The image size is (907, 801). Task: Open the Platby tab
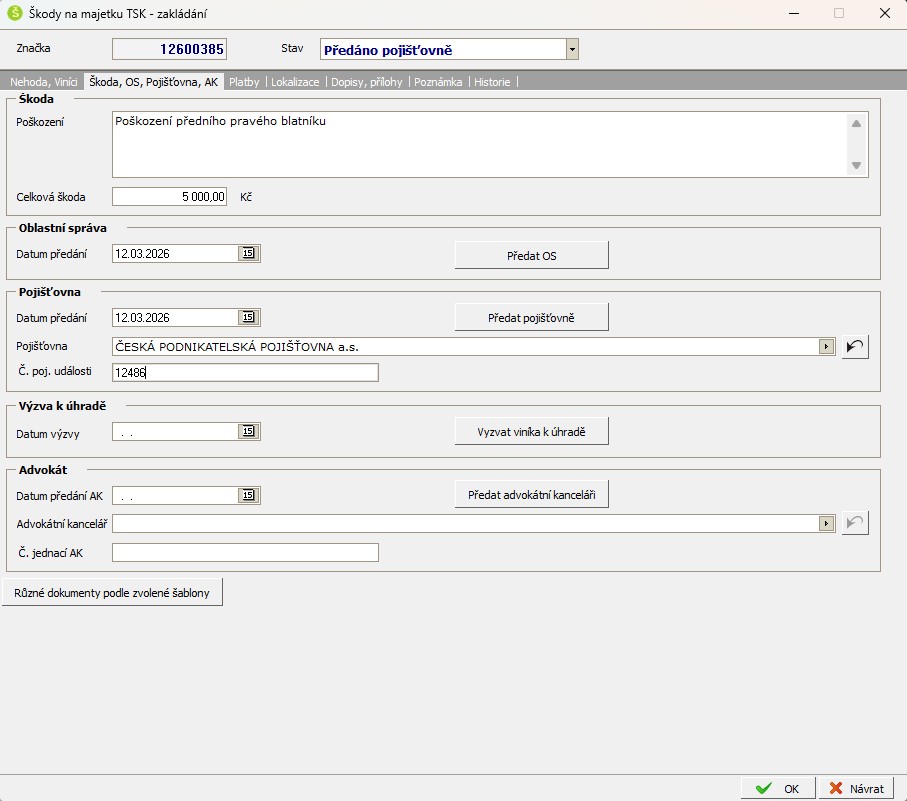point(244,83)
